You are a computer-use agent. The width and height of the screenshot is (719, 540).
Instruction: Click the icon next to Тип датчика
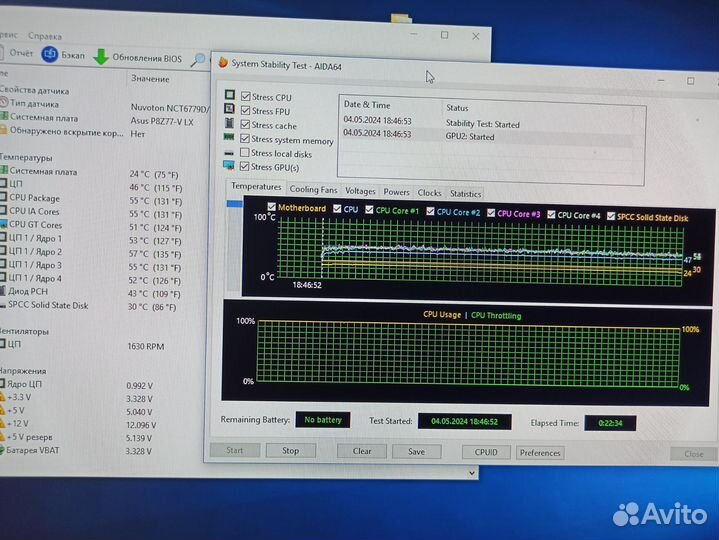pos(4,103)
